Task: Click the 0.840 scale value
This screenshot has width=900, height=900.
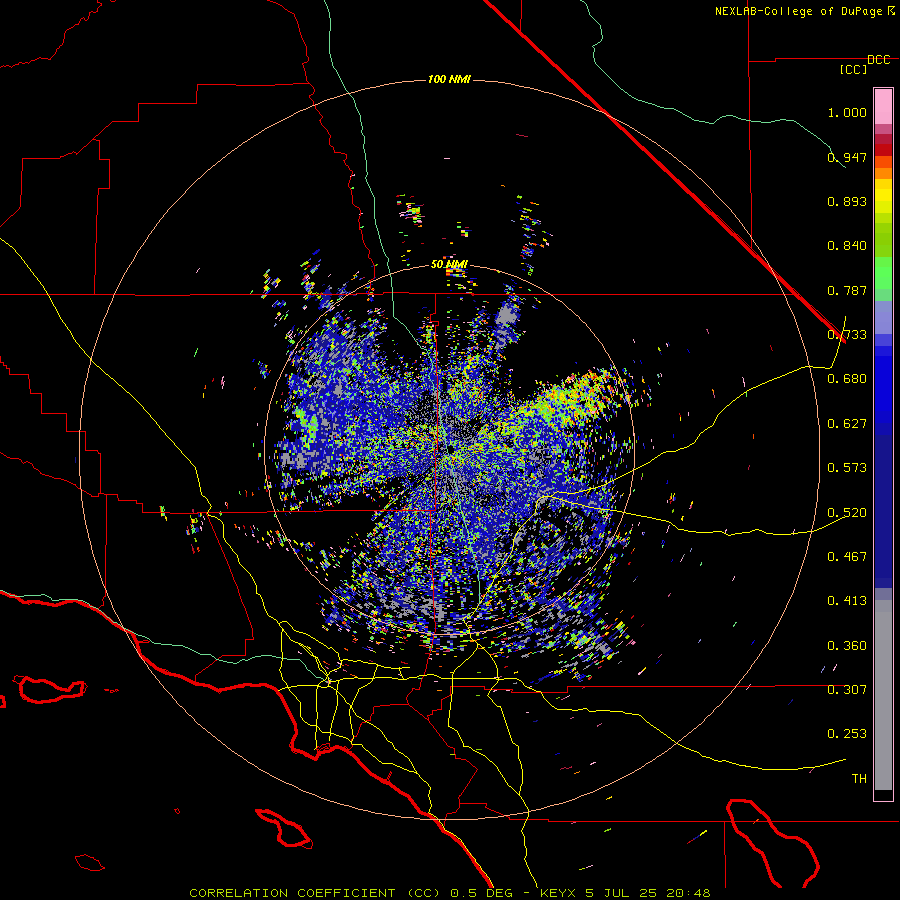Action: click(847, 246)
